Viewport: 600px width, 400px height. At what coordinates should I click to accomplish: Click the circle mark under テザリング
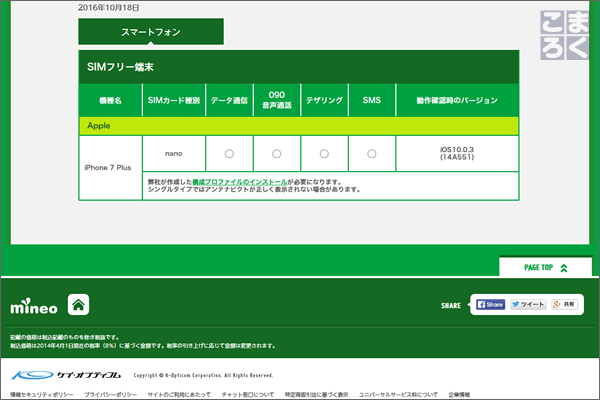[324, 153]
